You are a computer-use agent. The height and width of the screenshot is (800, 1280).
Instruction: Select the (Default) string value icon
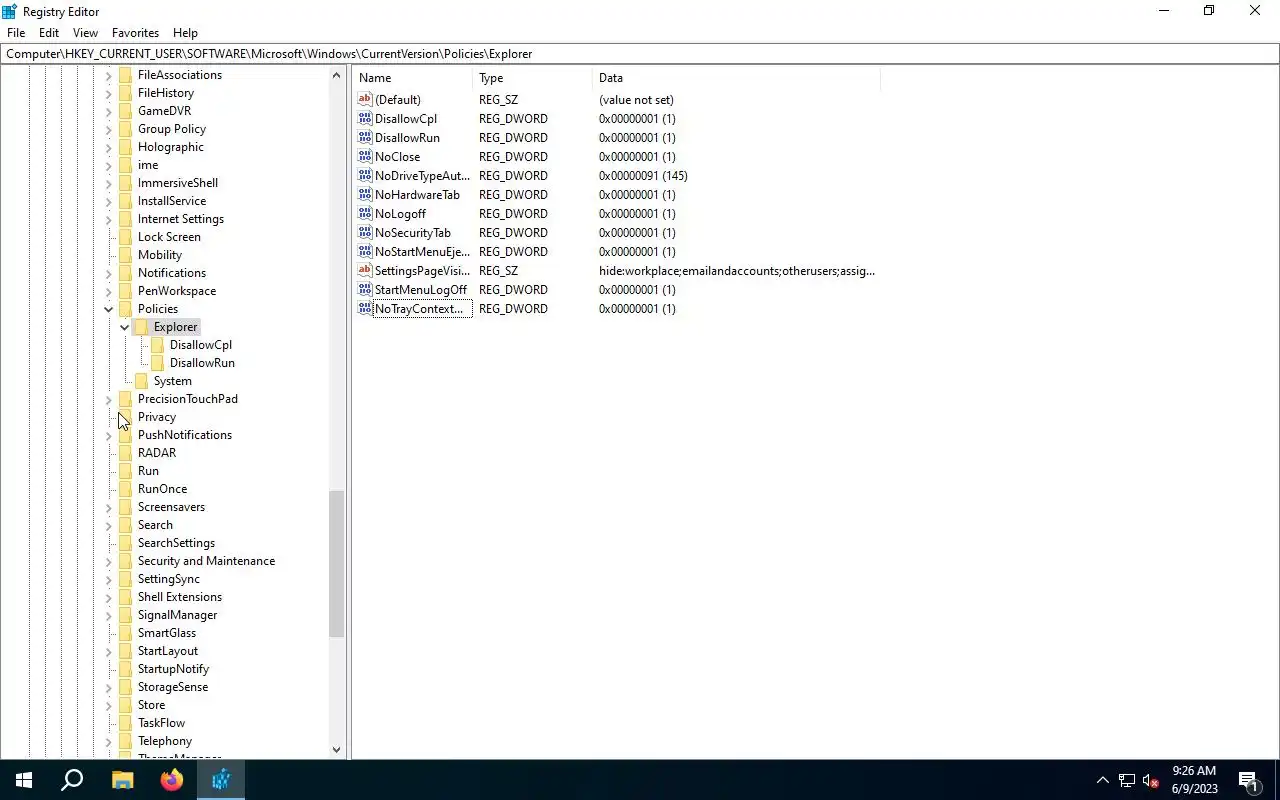point(365,99)
